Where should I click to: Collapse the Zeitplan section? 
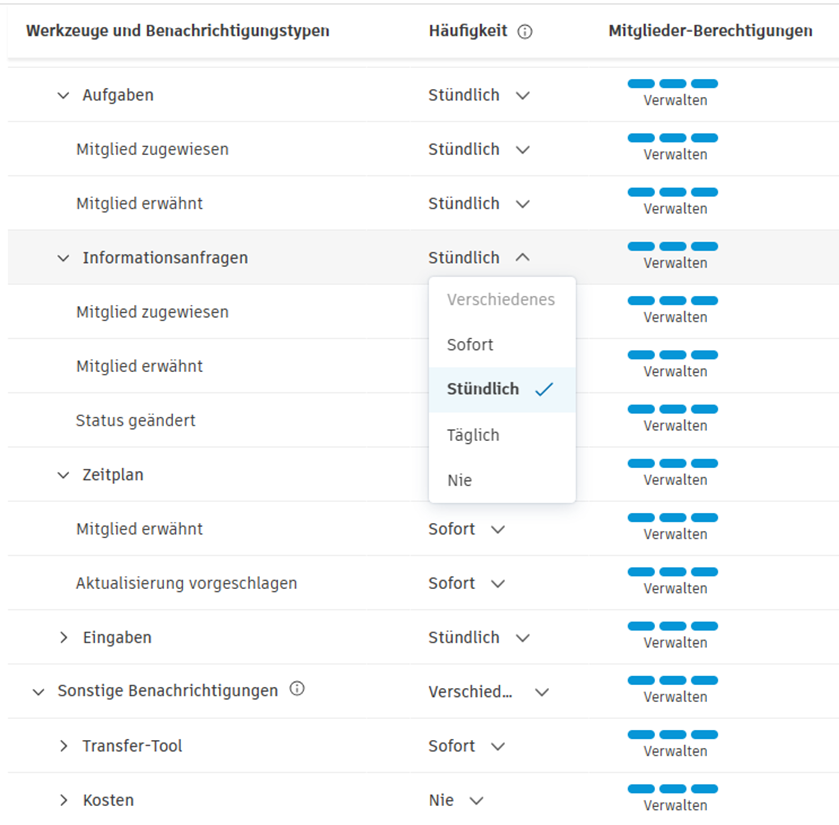point(63,475)
